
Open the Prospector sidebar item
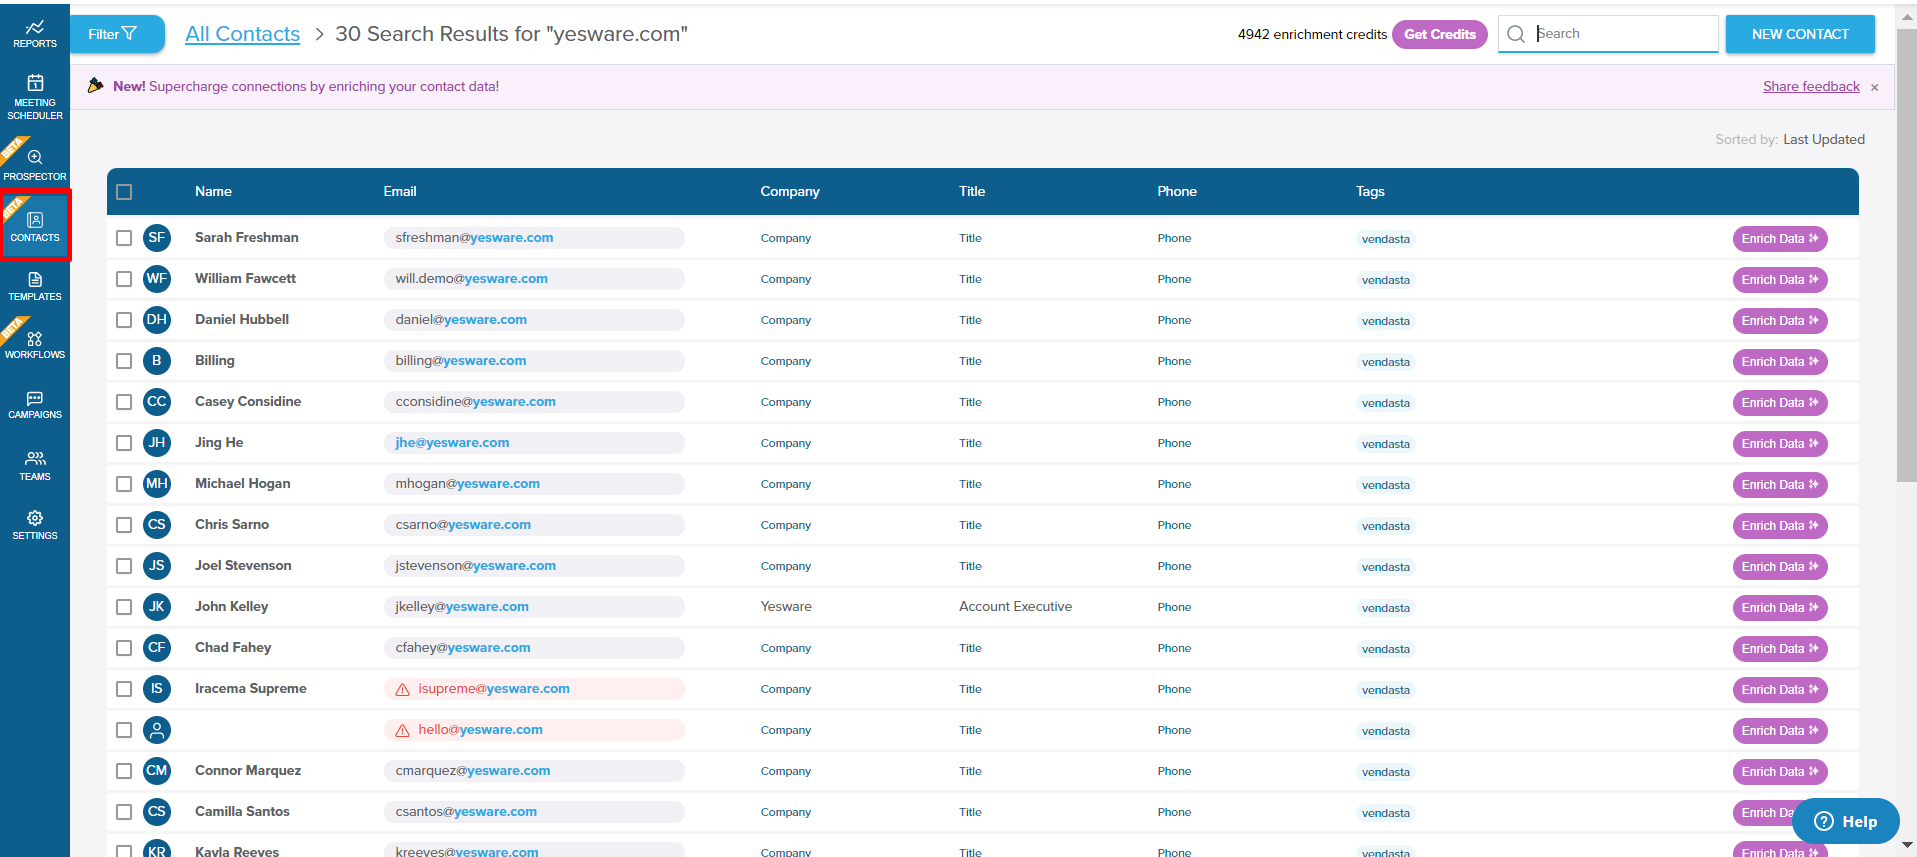tap(35, 164)
